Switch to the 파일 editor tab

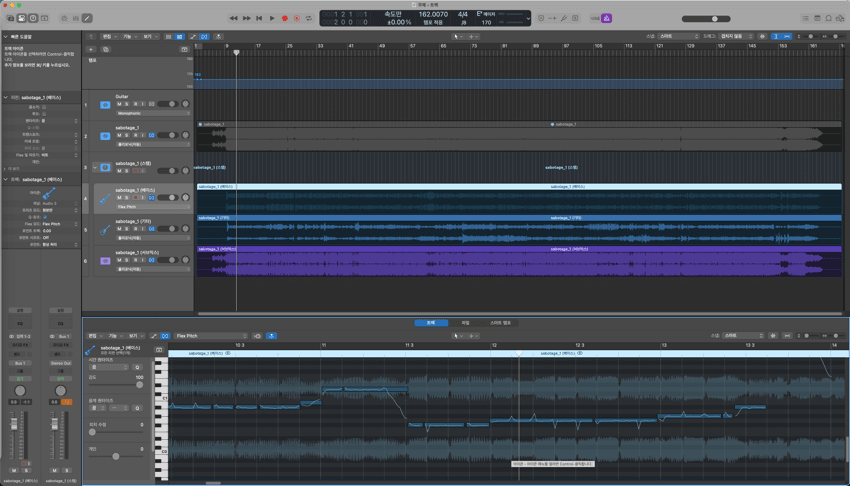click(x=464, y=323)
